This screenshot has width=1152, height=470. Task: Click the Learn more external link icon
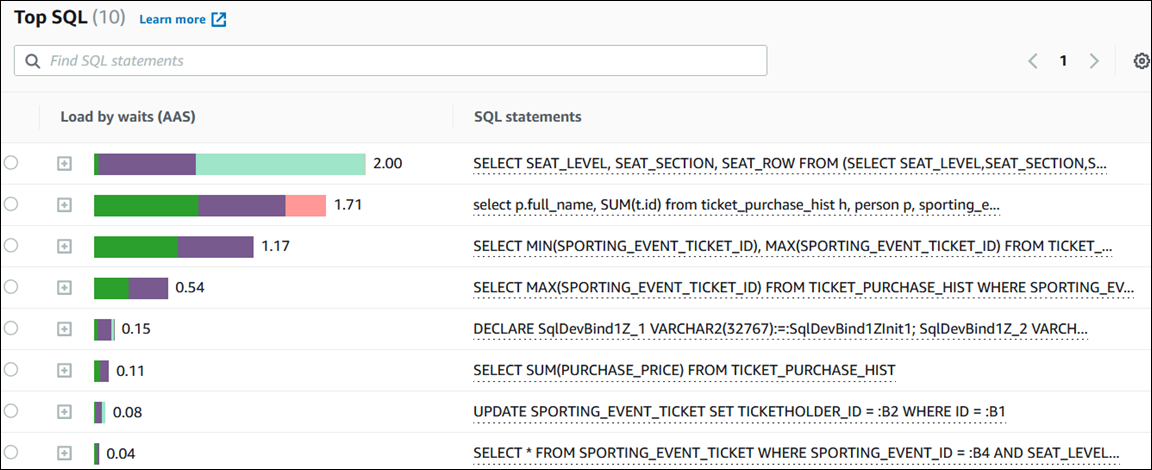tap(219, 19)
